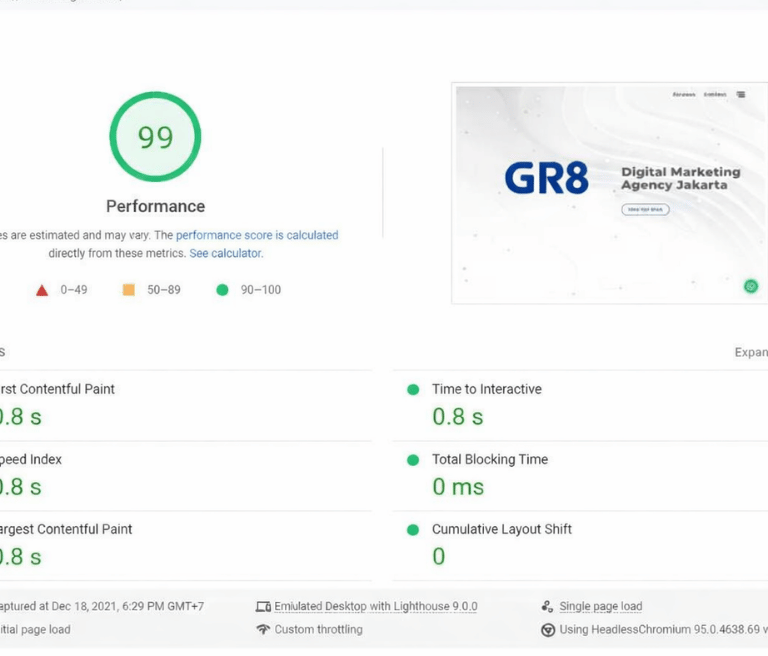Click the 0.8 s Time to Interactive value
768x656 pixels.
[457, 417]
